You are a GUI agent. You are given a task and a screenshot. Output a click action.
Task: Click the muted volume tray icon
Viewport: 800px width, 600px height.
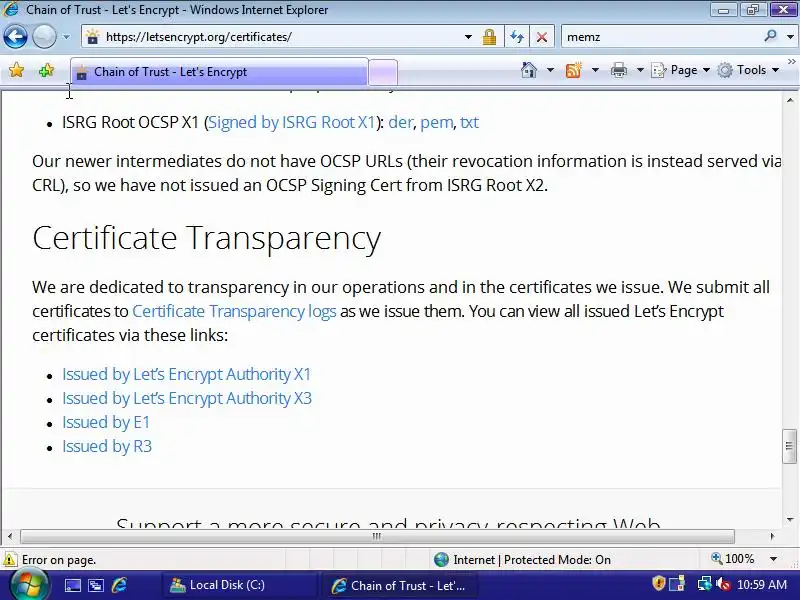click(x=722, y=584)
